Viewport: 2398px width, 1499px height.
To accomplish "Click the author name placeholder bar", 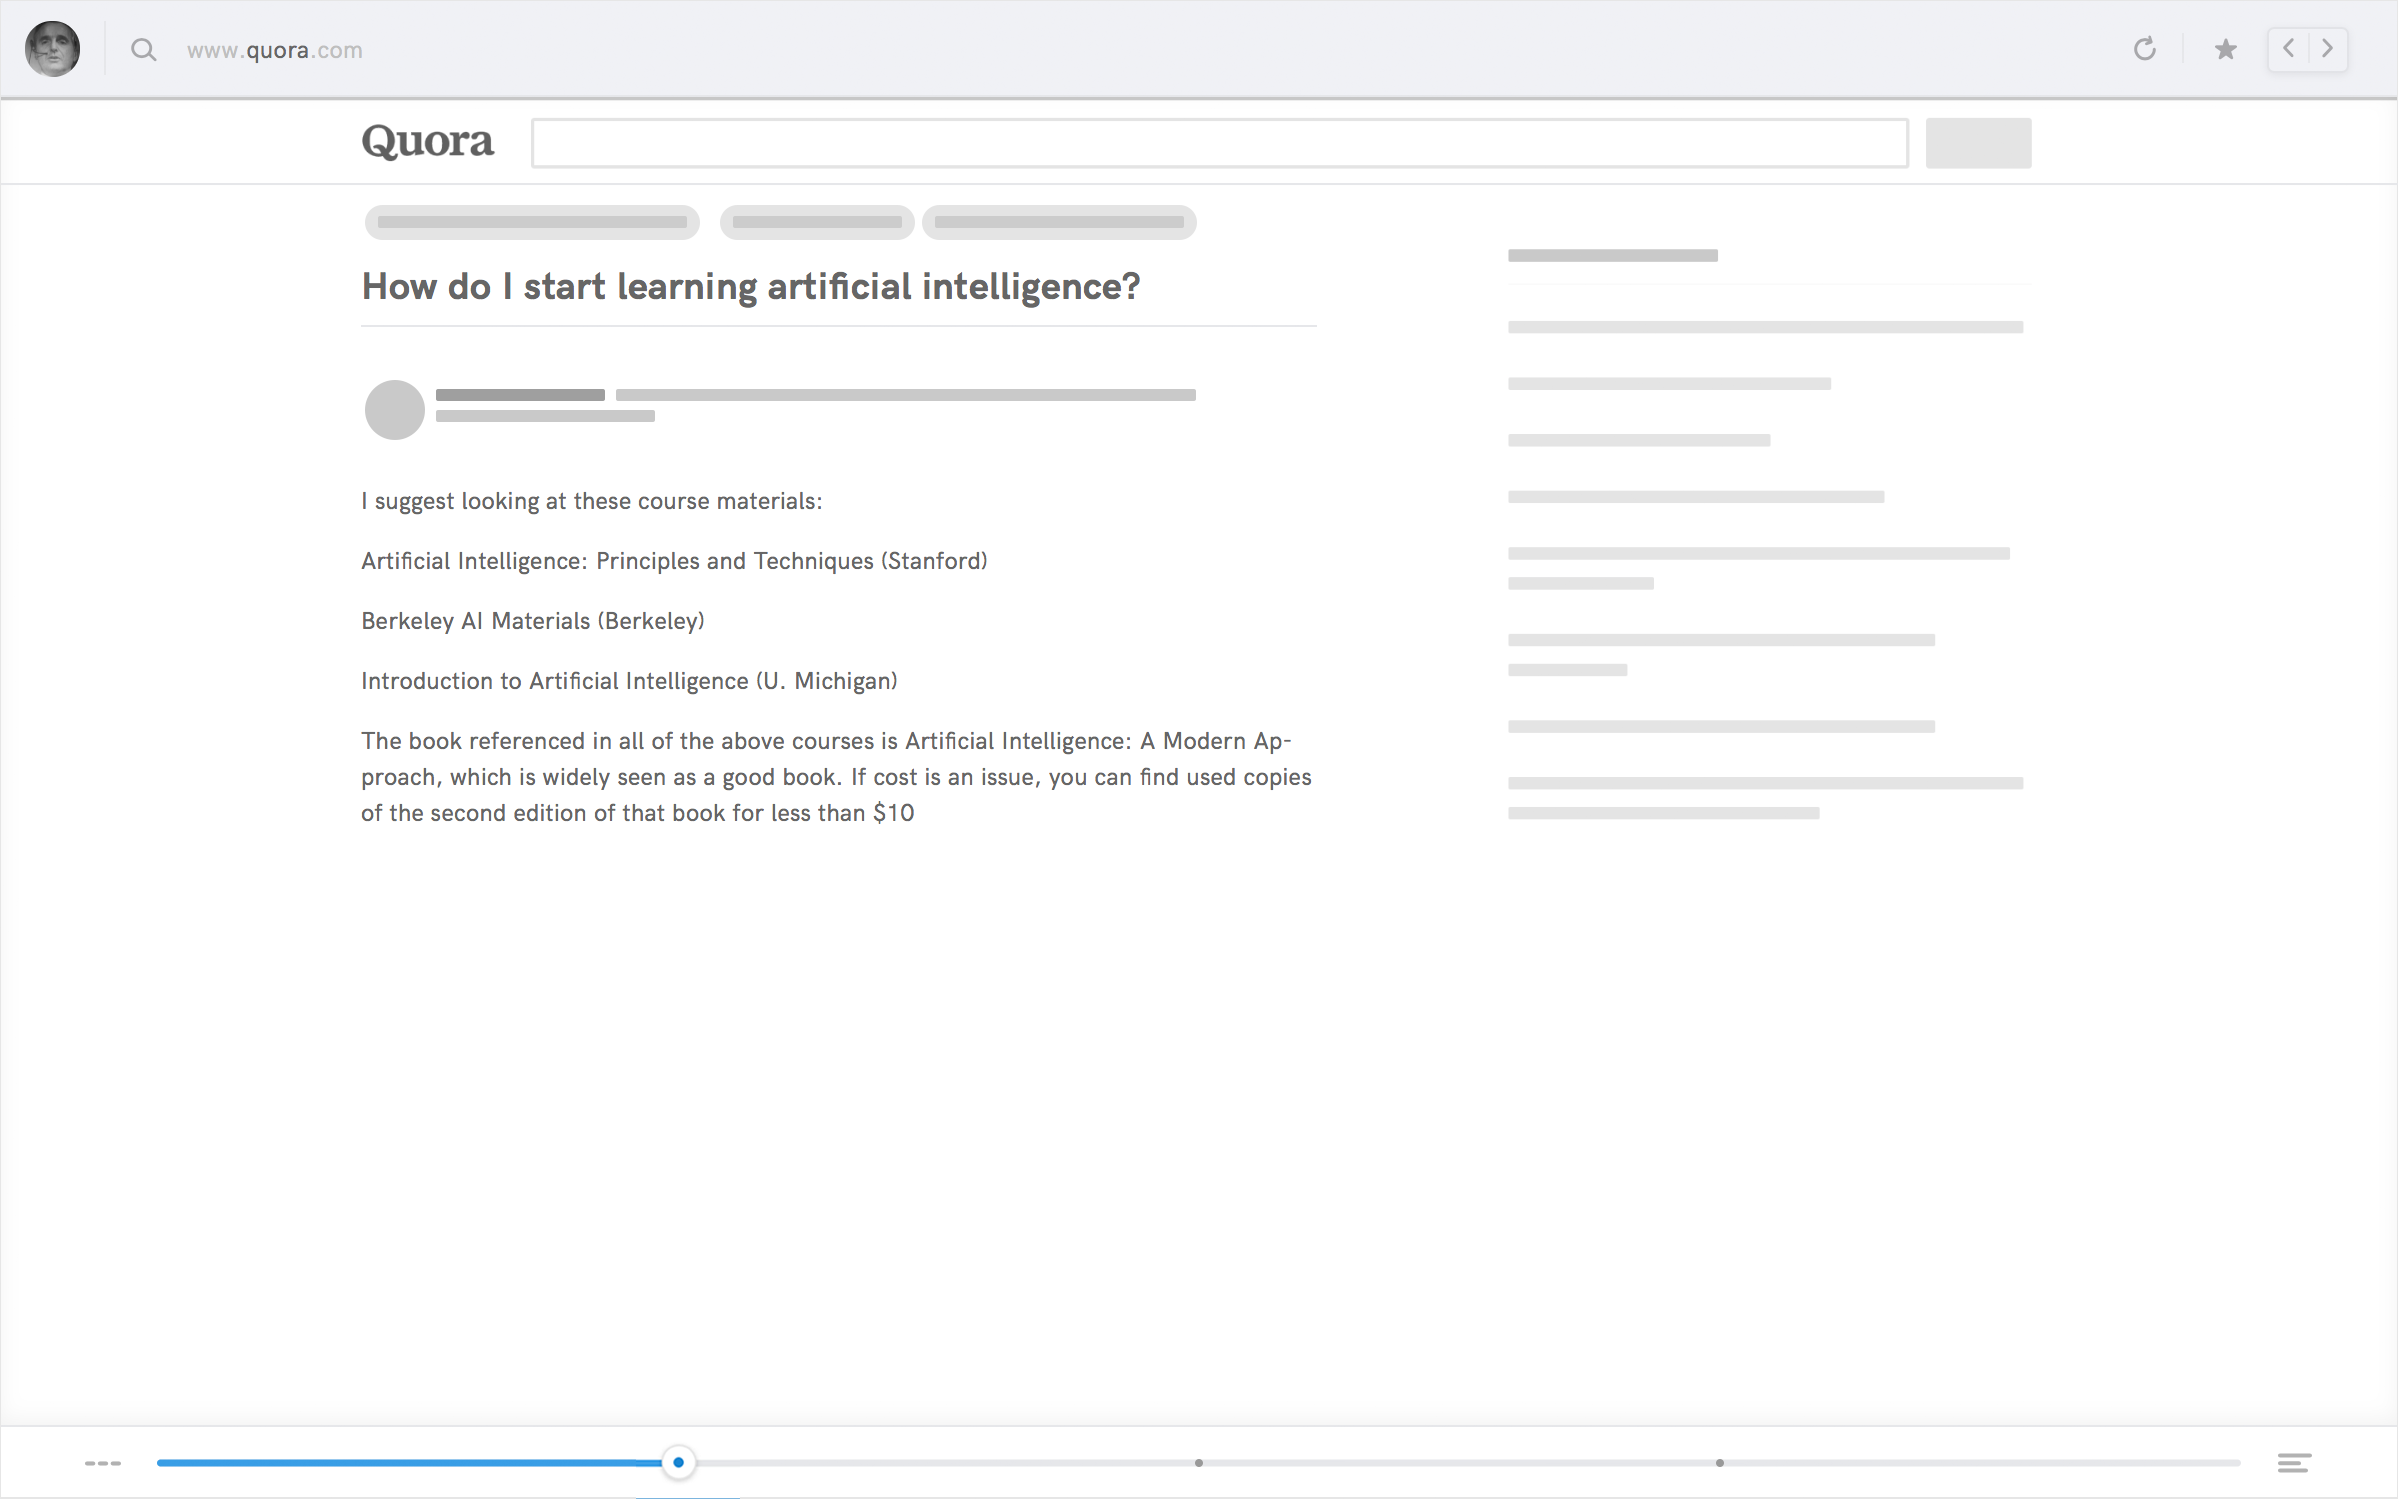I will [x=520, y=395].
